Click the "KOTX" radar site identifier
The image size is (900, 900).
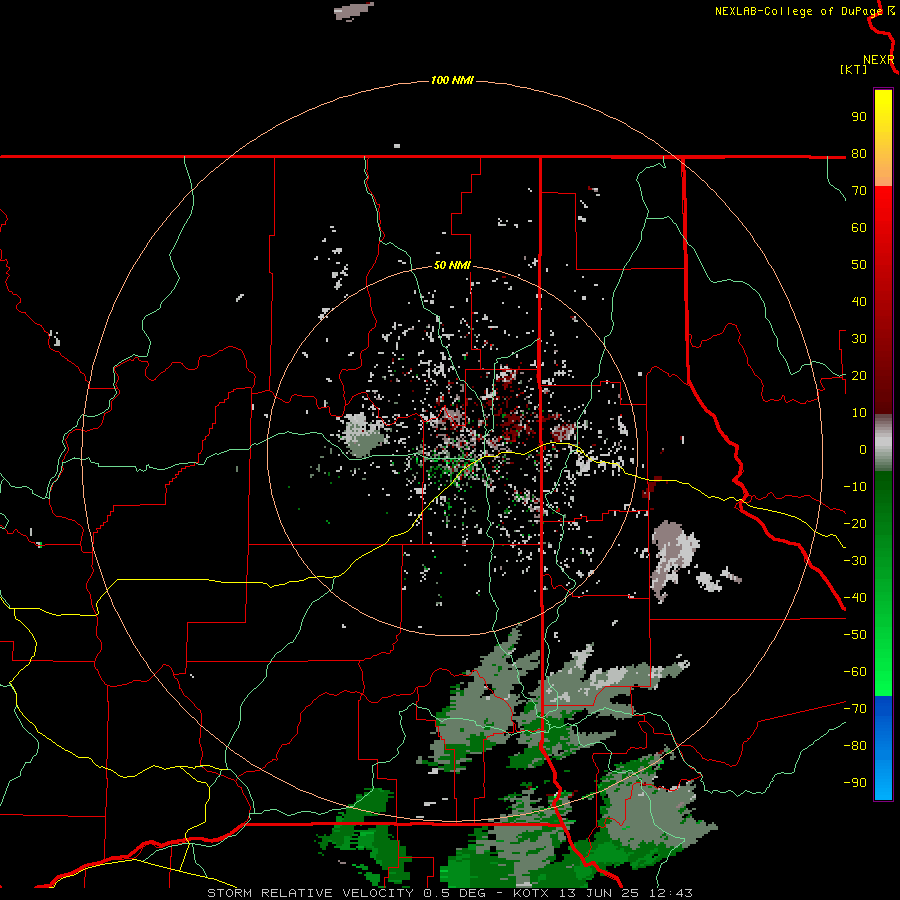(532, 893)
